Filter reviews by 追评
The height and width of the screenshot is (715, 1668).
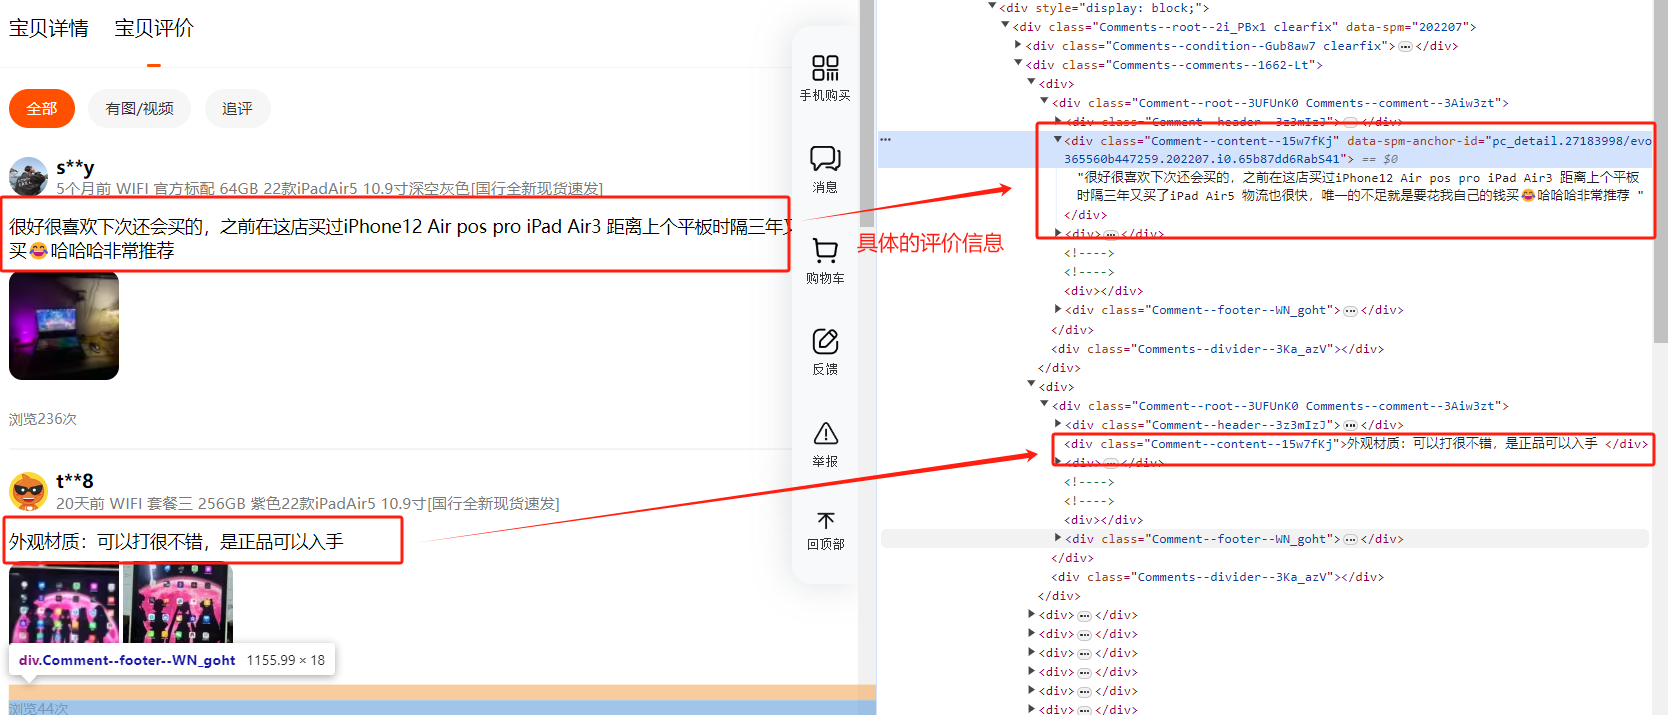click(237, 109)
